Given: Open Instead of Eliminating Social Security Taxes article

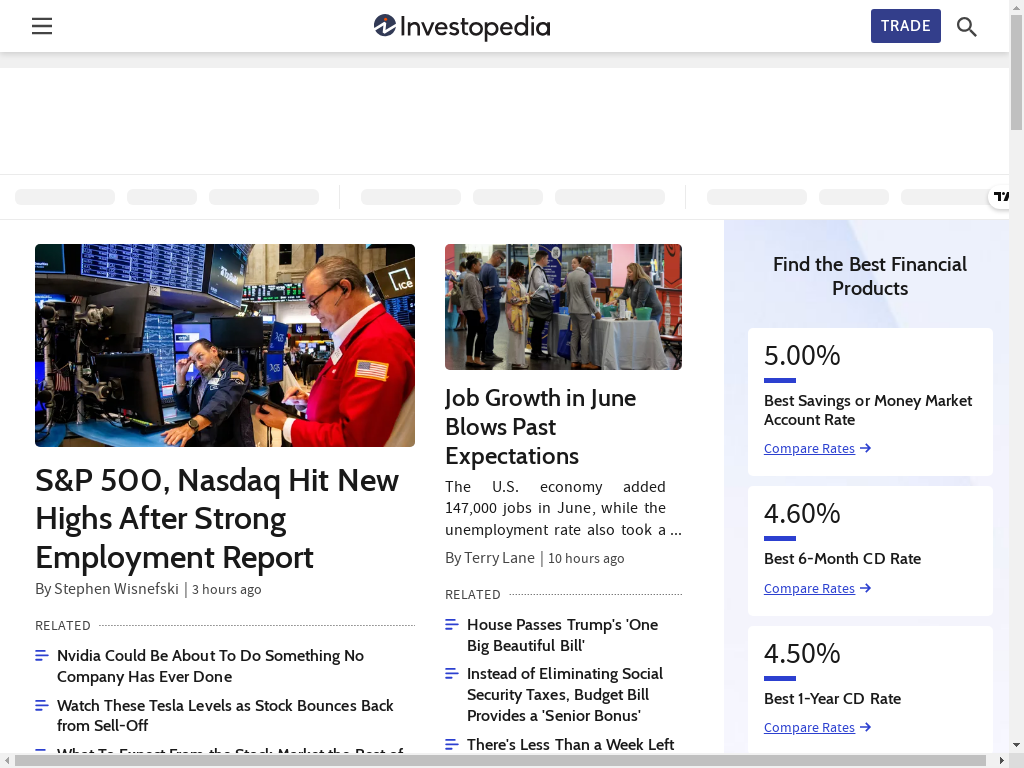Looking at the screenshot, I should [x=564, y=694].
